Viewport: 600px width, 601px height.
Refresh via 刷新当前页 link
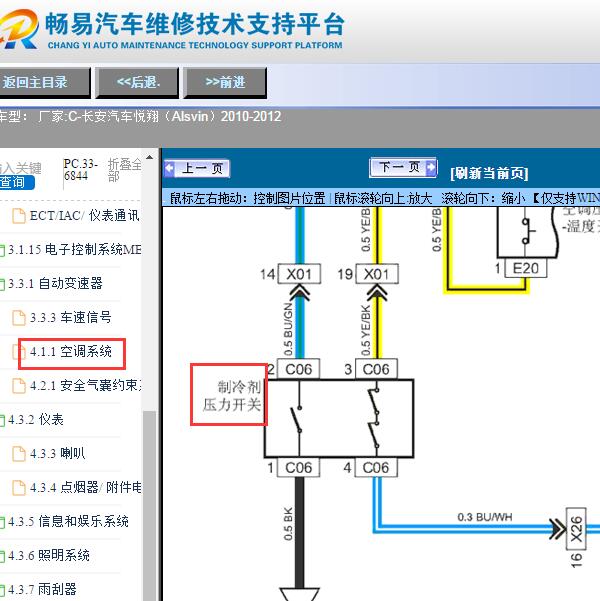click(489, 173)
